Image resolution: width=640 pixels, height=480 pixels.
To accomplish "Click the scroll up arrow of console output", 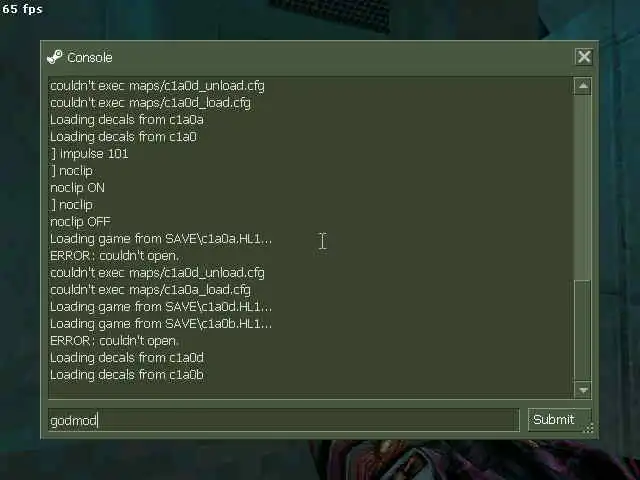I will 583,86.
